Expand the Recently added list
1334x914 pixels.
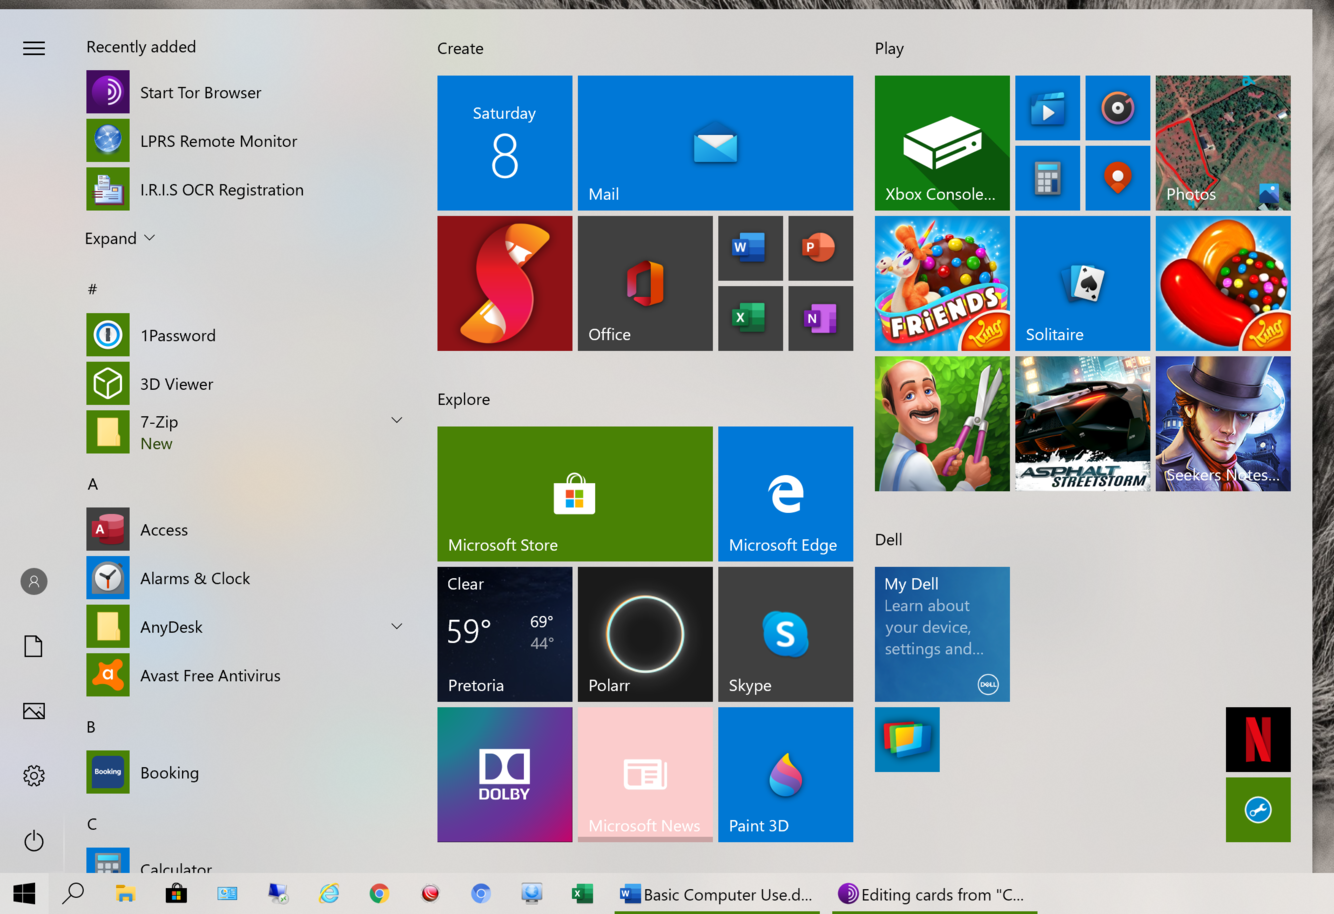[x=120, y=238]
